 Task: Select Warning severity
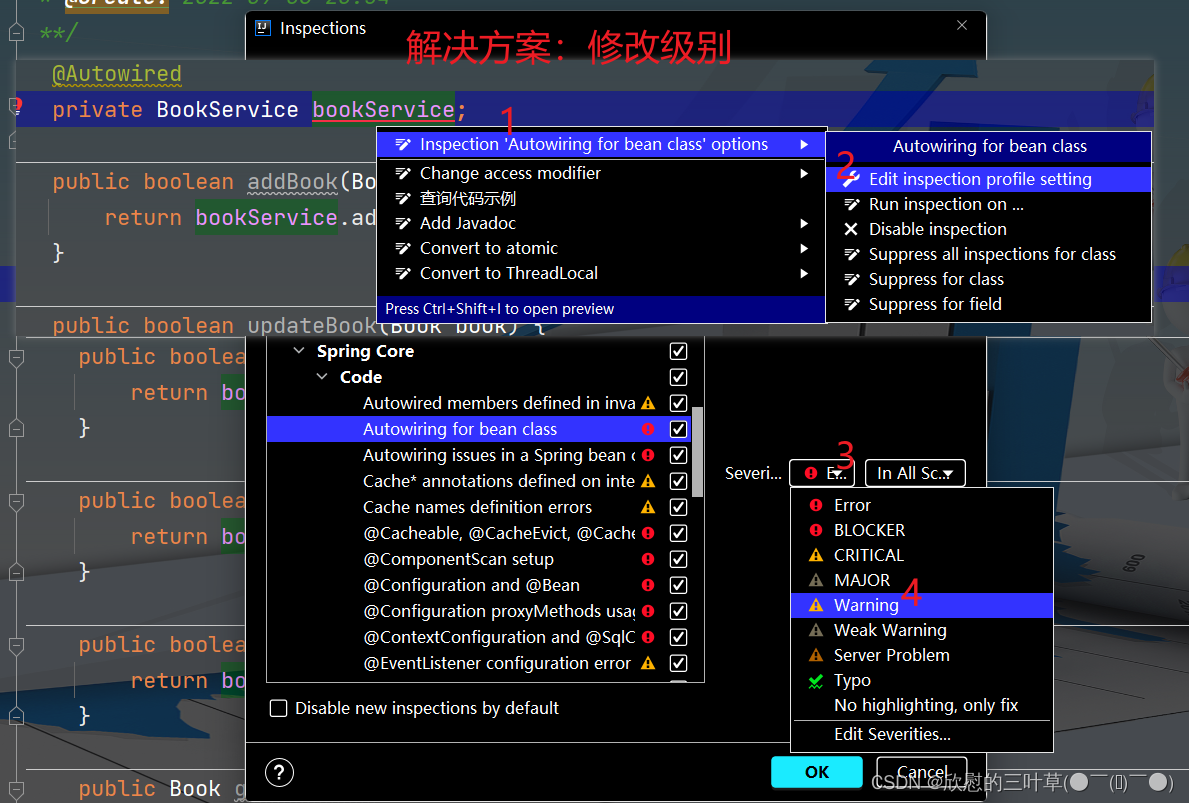click(x=922, y=605)
